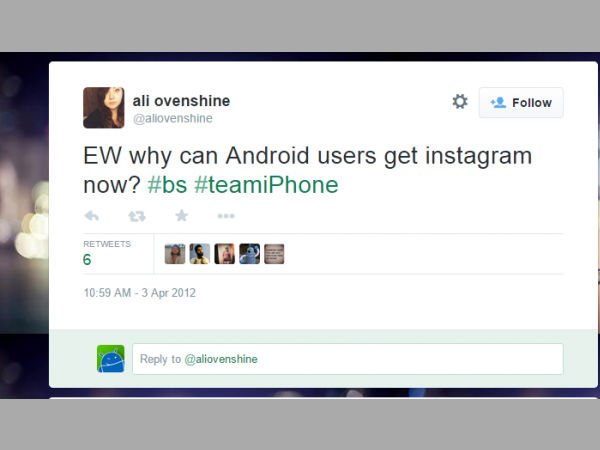Viewport: 600px width, 450px height.
Task: Open ali ovenshine's profile picture
Action: coord(104,108)
